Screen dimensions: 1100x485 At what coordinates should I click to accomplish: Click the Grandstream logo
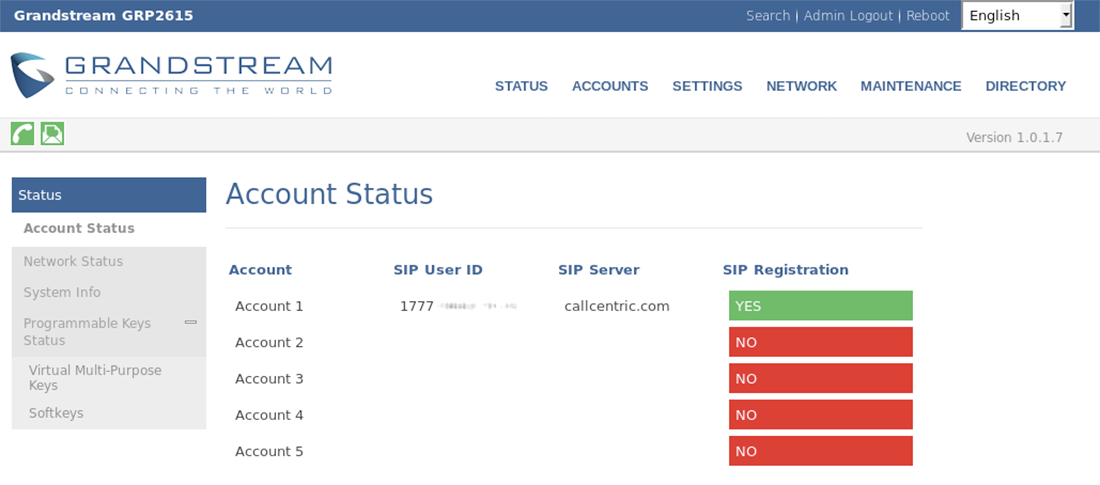[x=172, y=75]
